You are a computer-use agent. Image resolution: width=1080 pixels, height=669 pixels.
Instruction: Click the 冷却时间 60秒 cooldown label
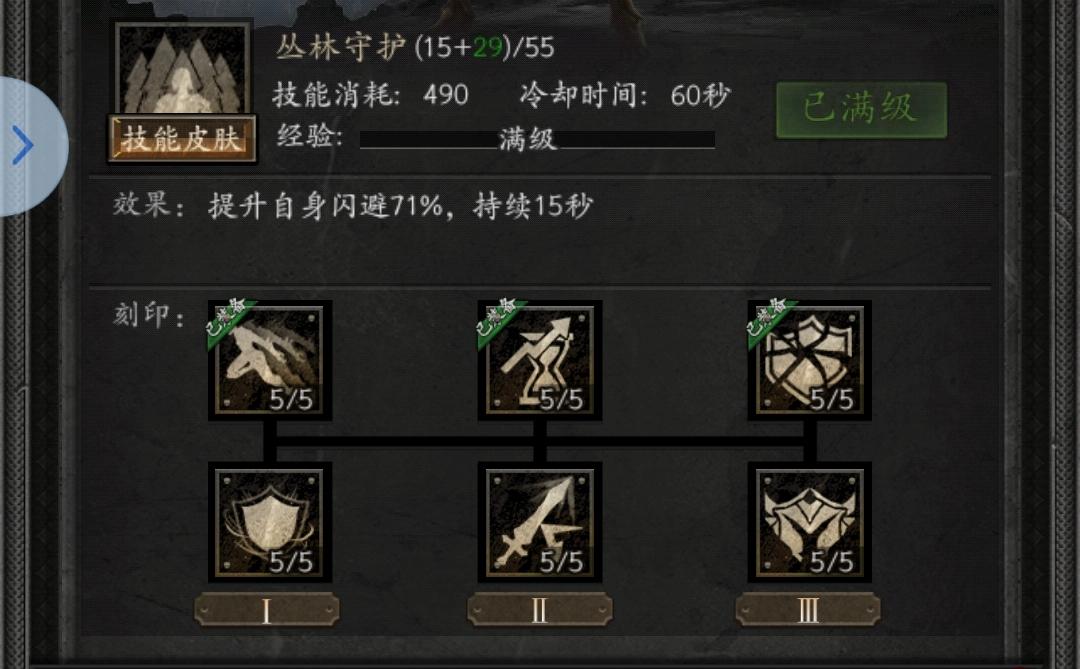625,95
